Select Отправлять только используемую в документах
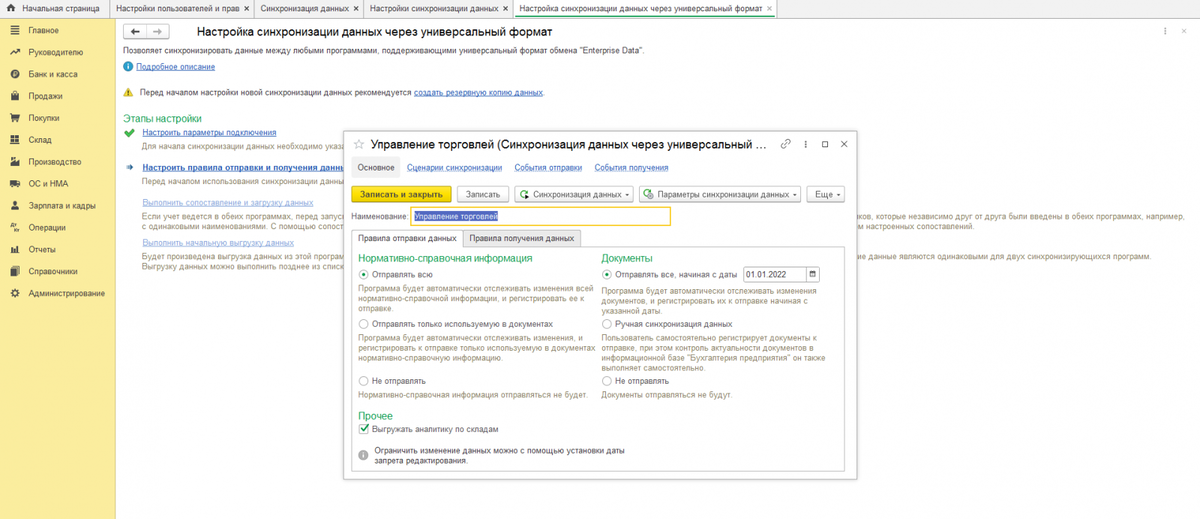Image resolution: width=1200 pixels, height=519 pixels. click(363, 324)
